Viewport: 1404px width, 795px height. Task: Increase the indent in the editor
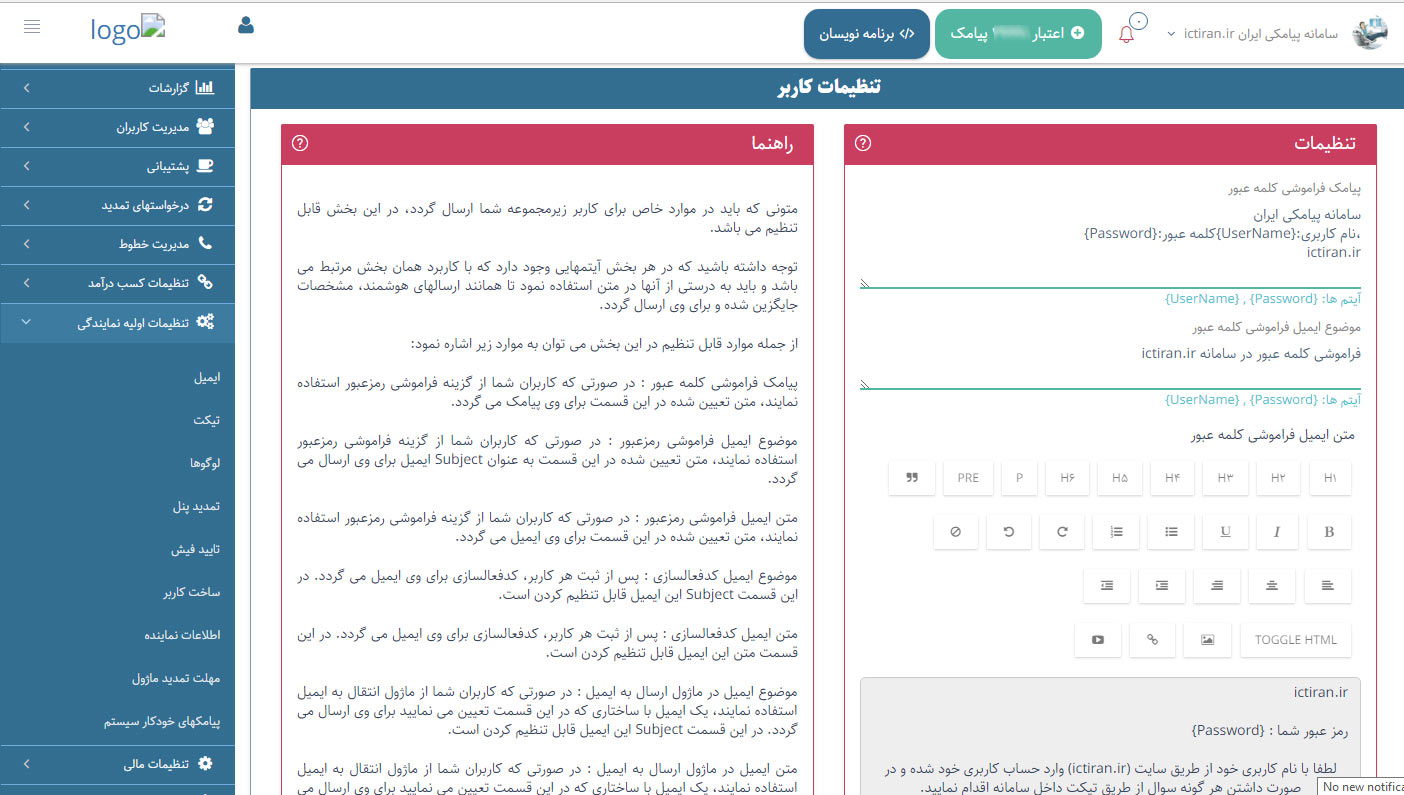[1162, 586]
